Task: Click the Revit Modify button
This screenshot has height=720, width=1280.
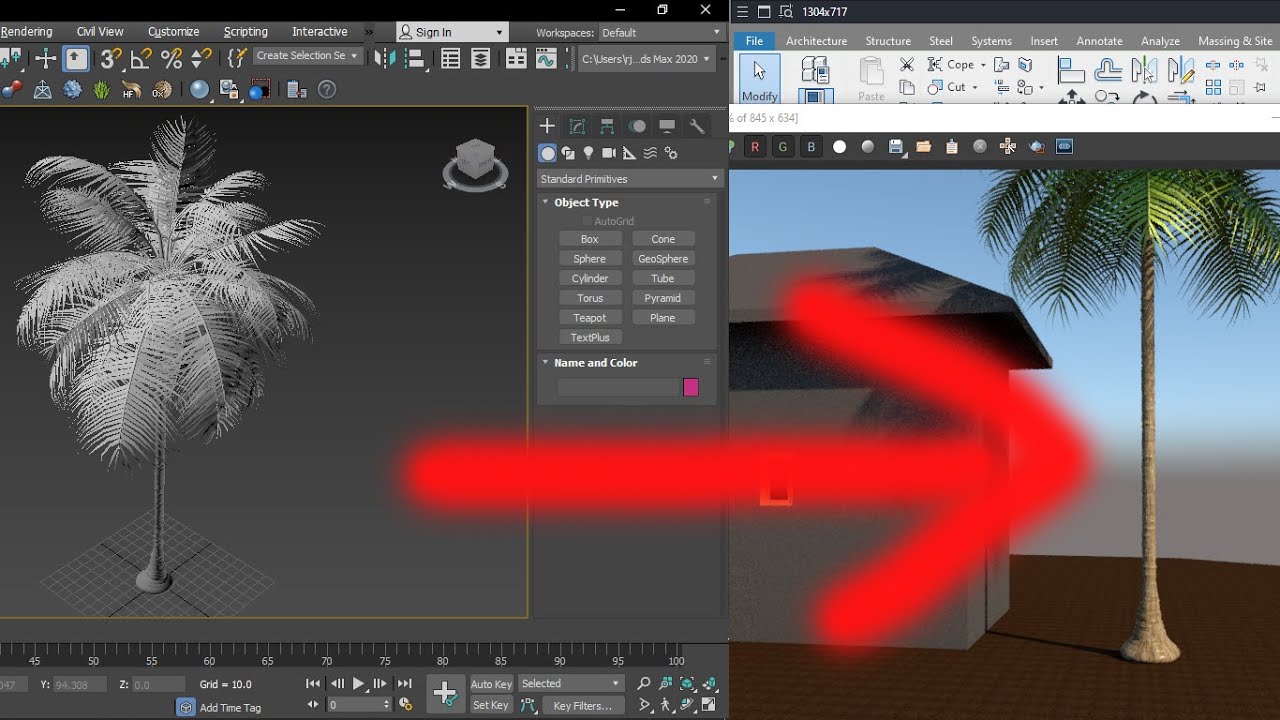Action: 759,78
